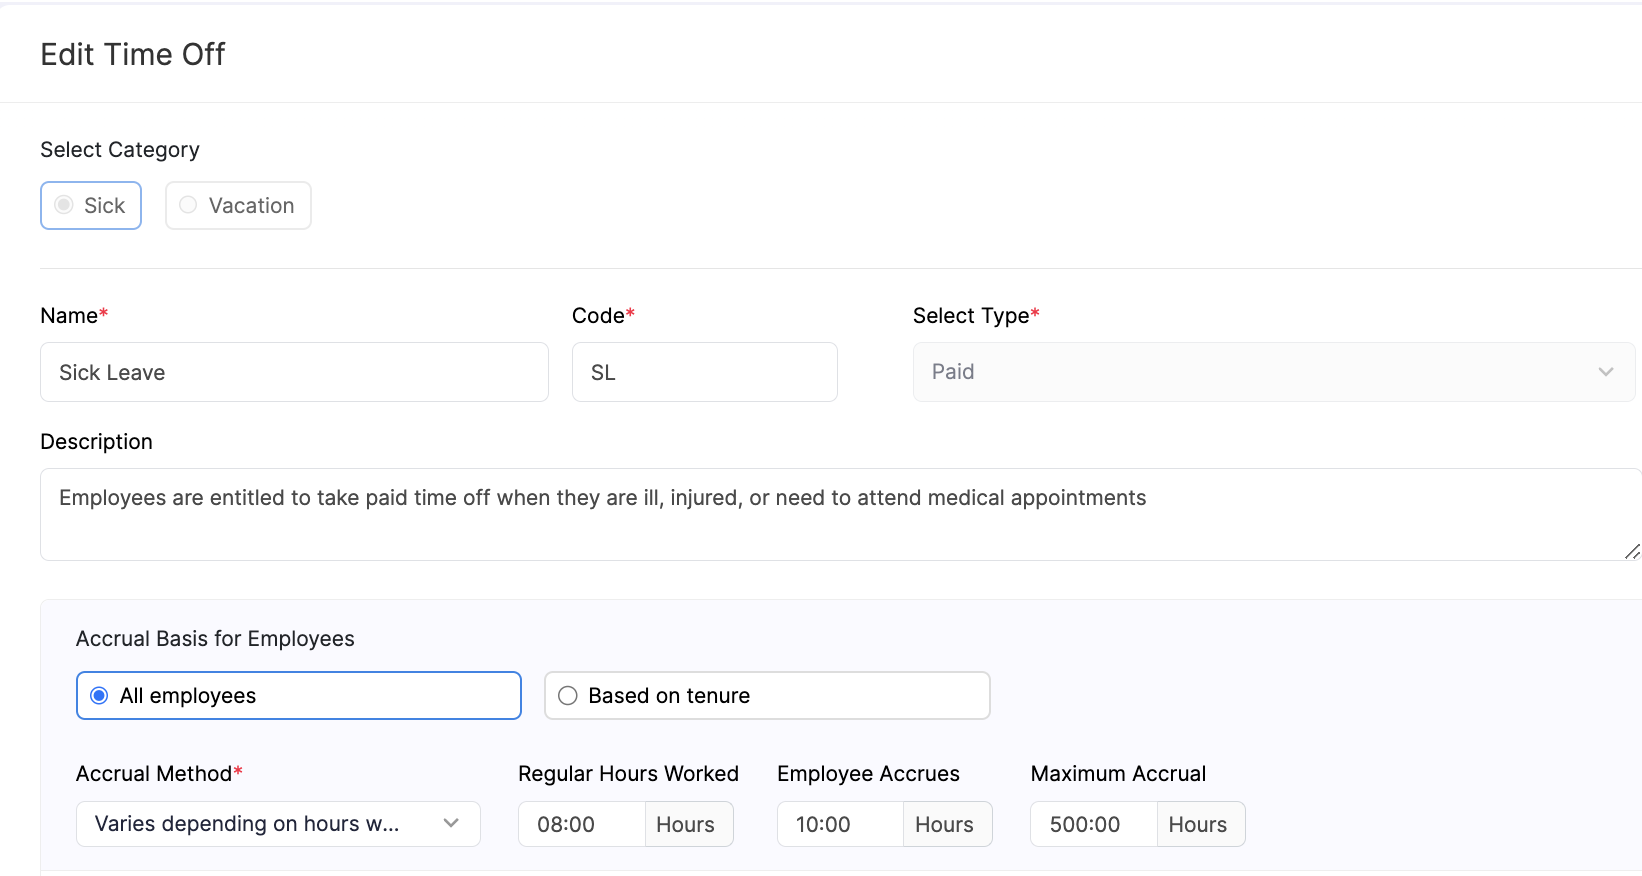Click the Code field containing SL
Viewport: 1642px width, 876px height.
click(x=704, y=372)
